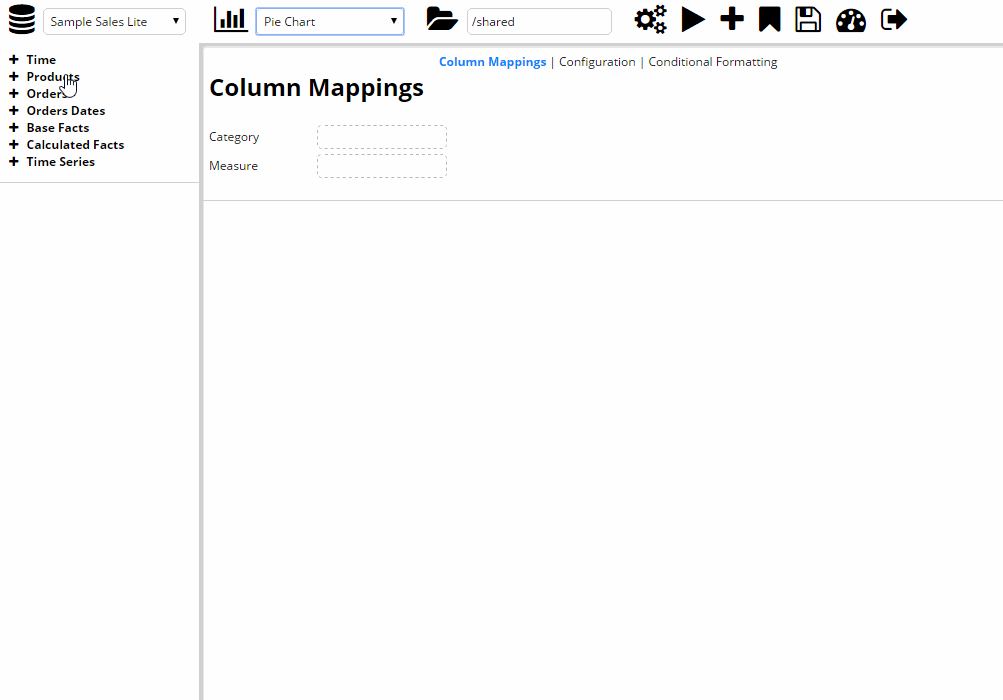The width and height of the screenshot is (1003, 700).
Task: Save with the floppy disk icon
Action: [808, 19]
